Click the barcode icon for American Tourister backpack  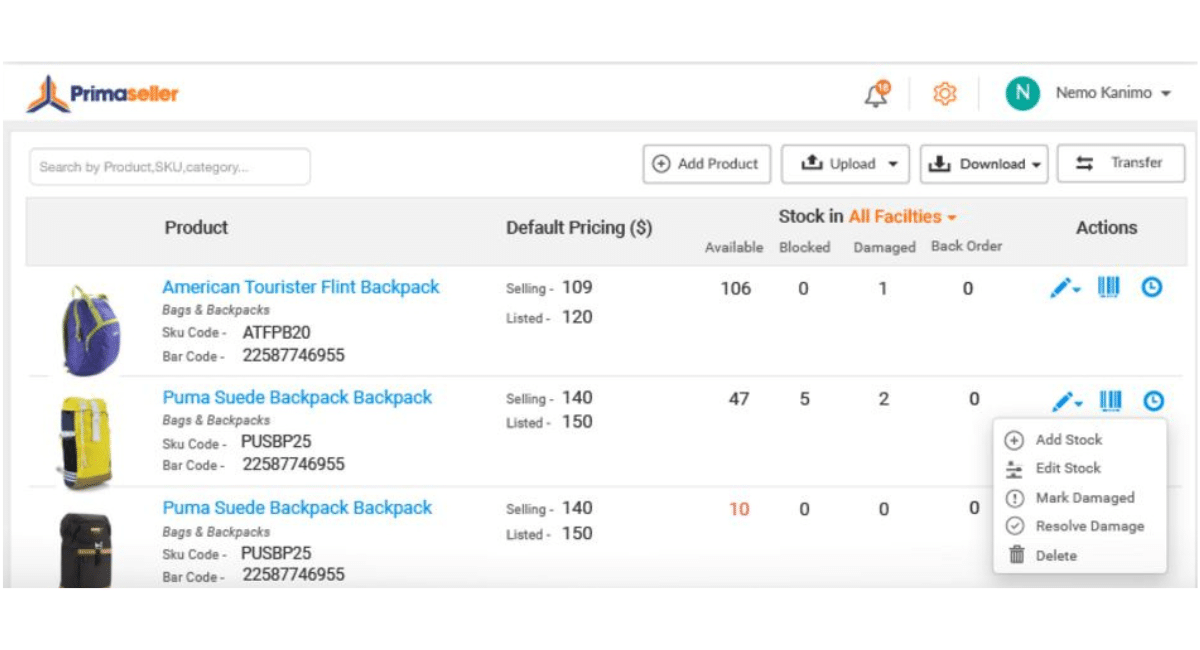[1109, 288]
